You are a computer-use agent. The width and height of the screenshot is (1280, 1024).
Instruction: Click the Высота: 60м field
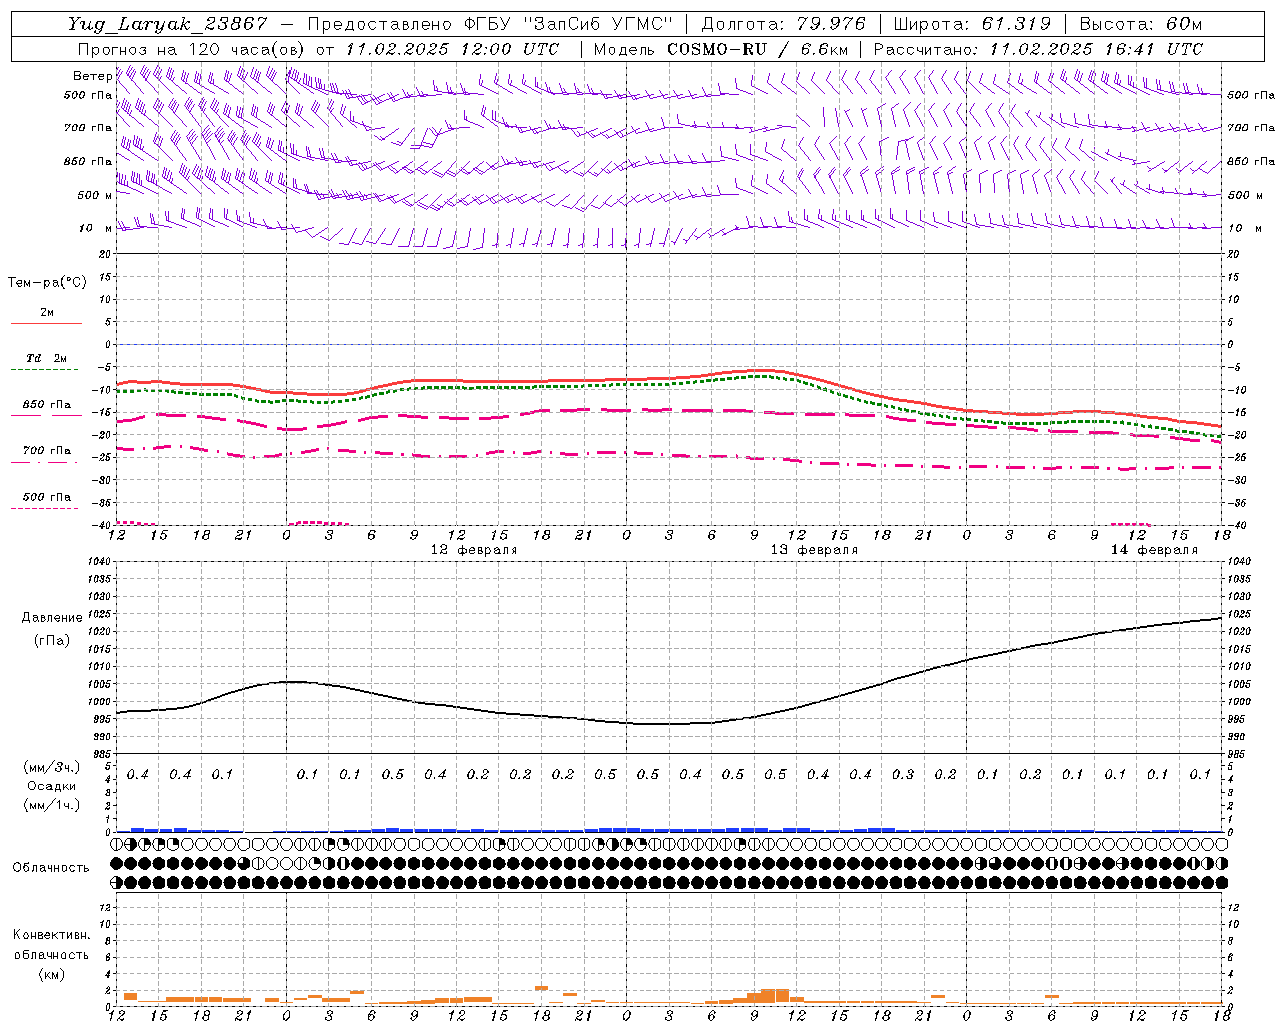(x=1140, y=24)
